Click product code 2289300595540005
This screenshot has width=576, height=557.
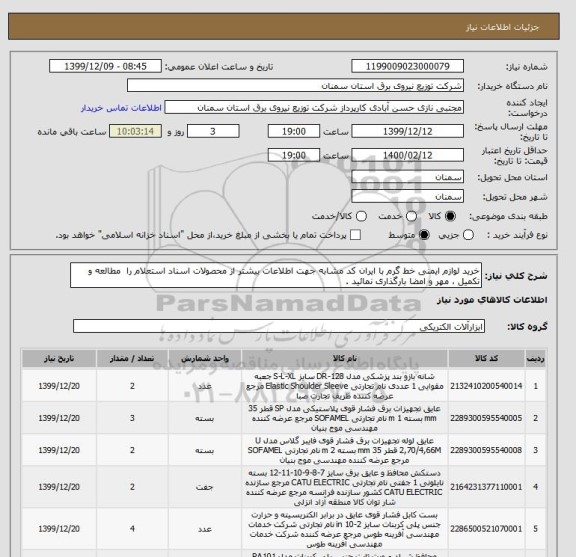tap(486, 418)
